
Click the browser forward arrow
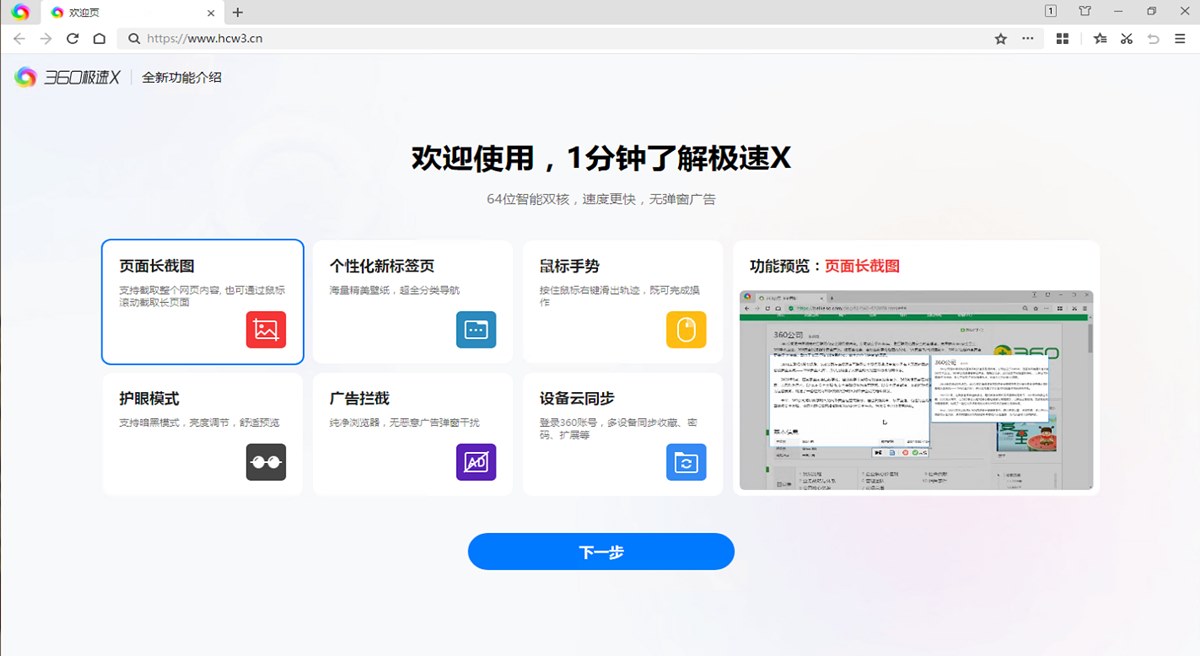pyautogui.click(x=46, y=39)
